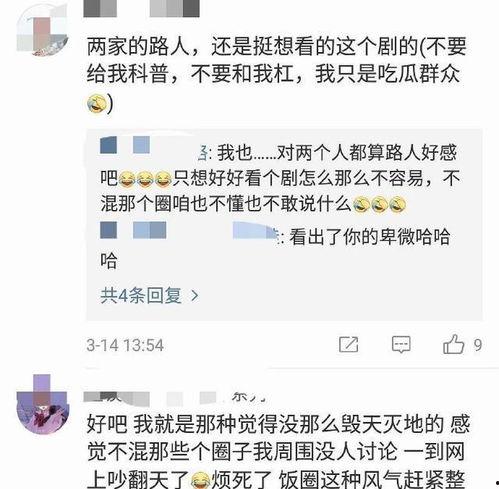Click the second comment text 好吧 我就是那种
The image size is (499, 489).
click(x=278, y=452)
